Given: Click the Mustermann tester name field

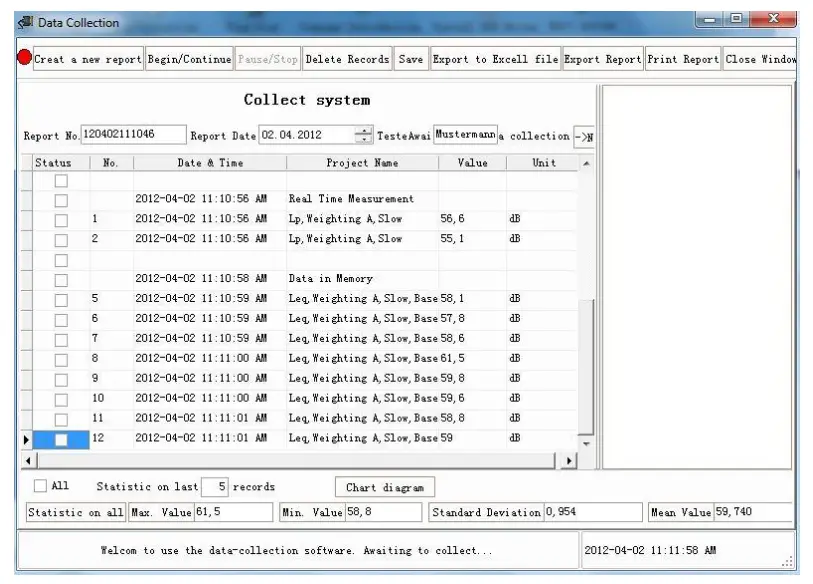Looking at the screenshot, I should [x=465, y=134].
